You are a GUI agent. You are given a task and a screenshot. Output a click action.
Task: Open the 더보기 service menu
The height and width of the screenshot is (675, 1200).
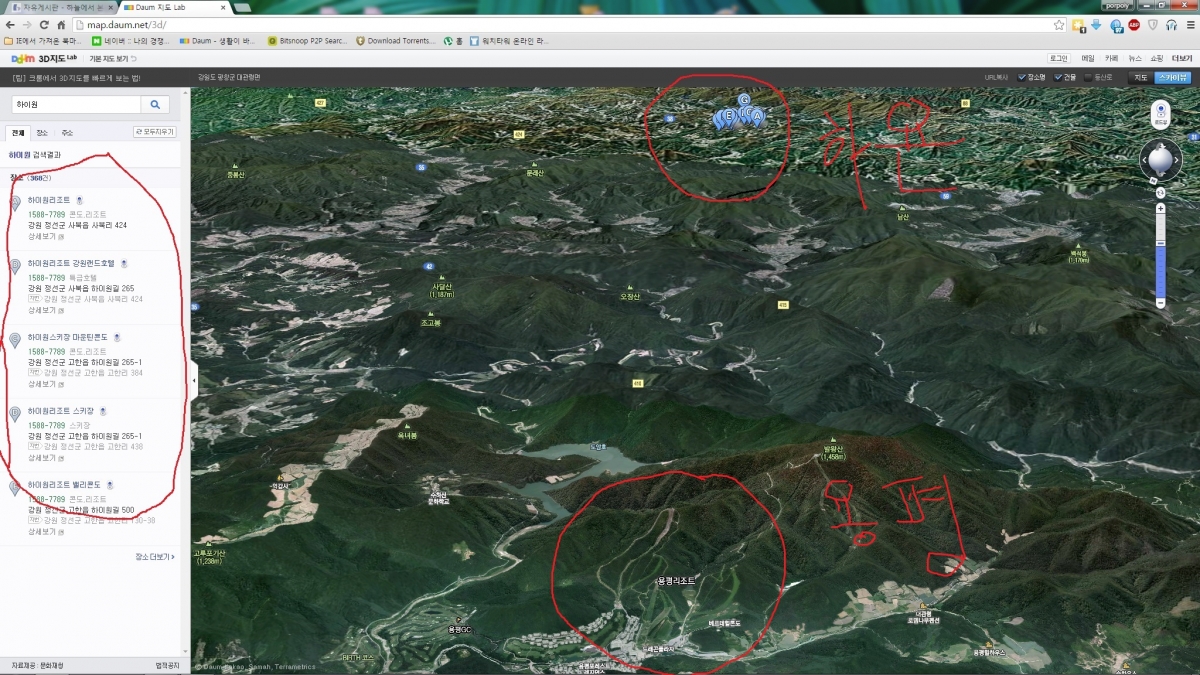coord(1183,59)
